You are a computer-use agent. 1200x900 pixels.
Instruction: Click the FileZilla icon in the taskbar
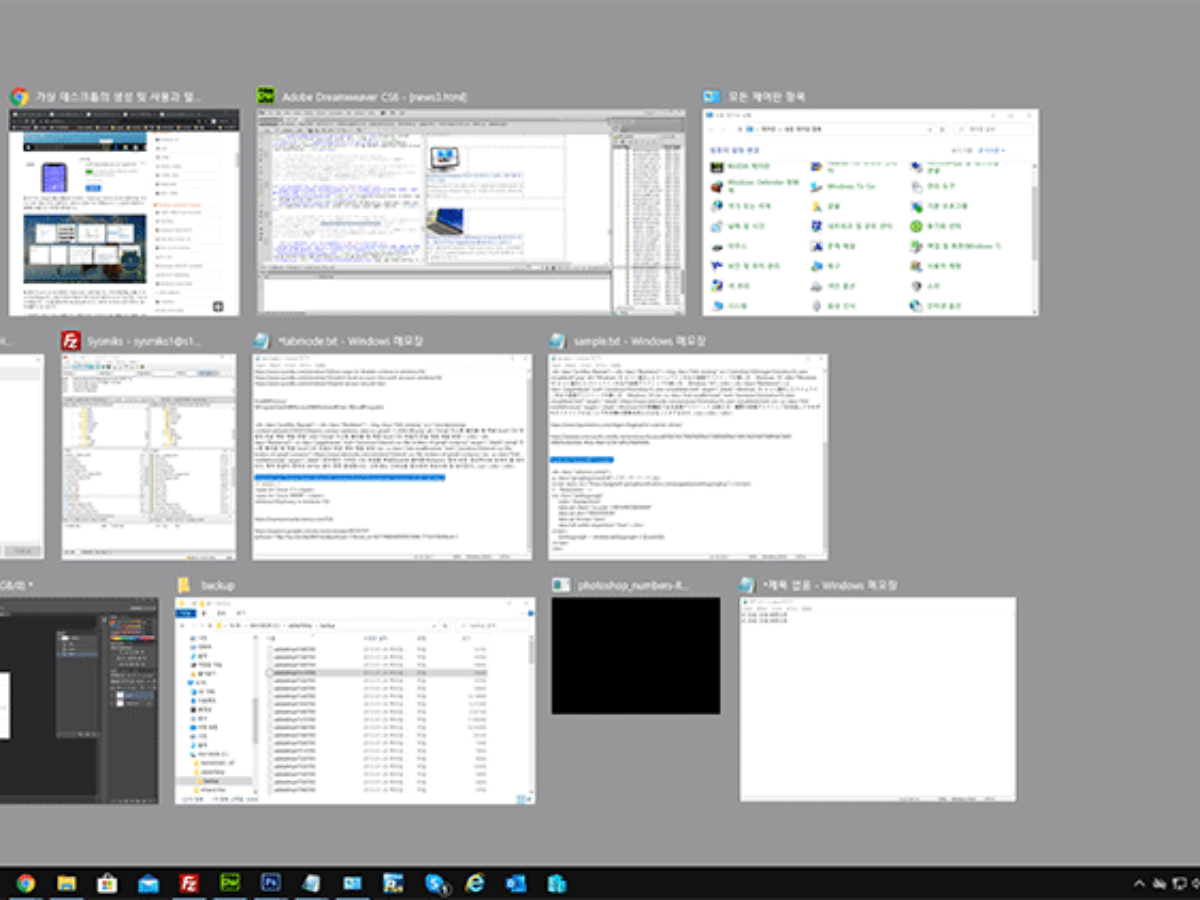(188, 883)
